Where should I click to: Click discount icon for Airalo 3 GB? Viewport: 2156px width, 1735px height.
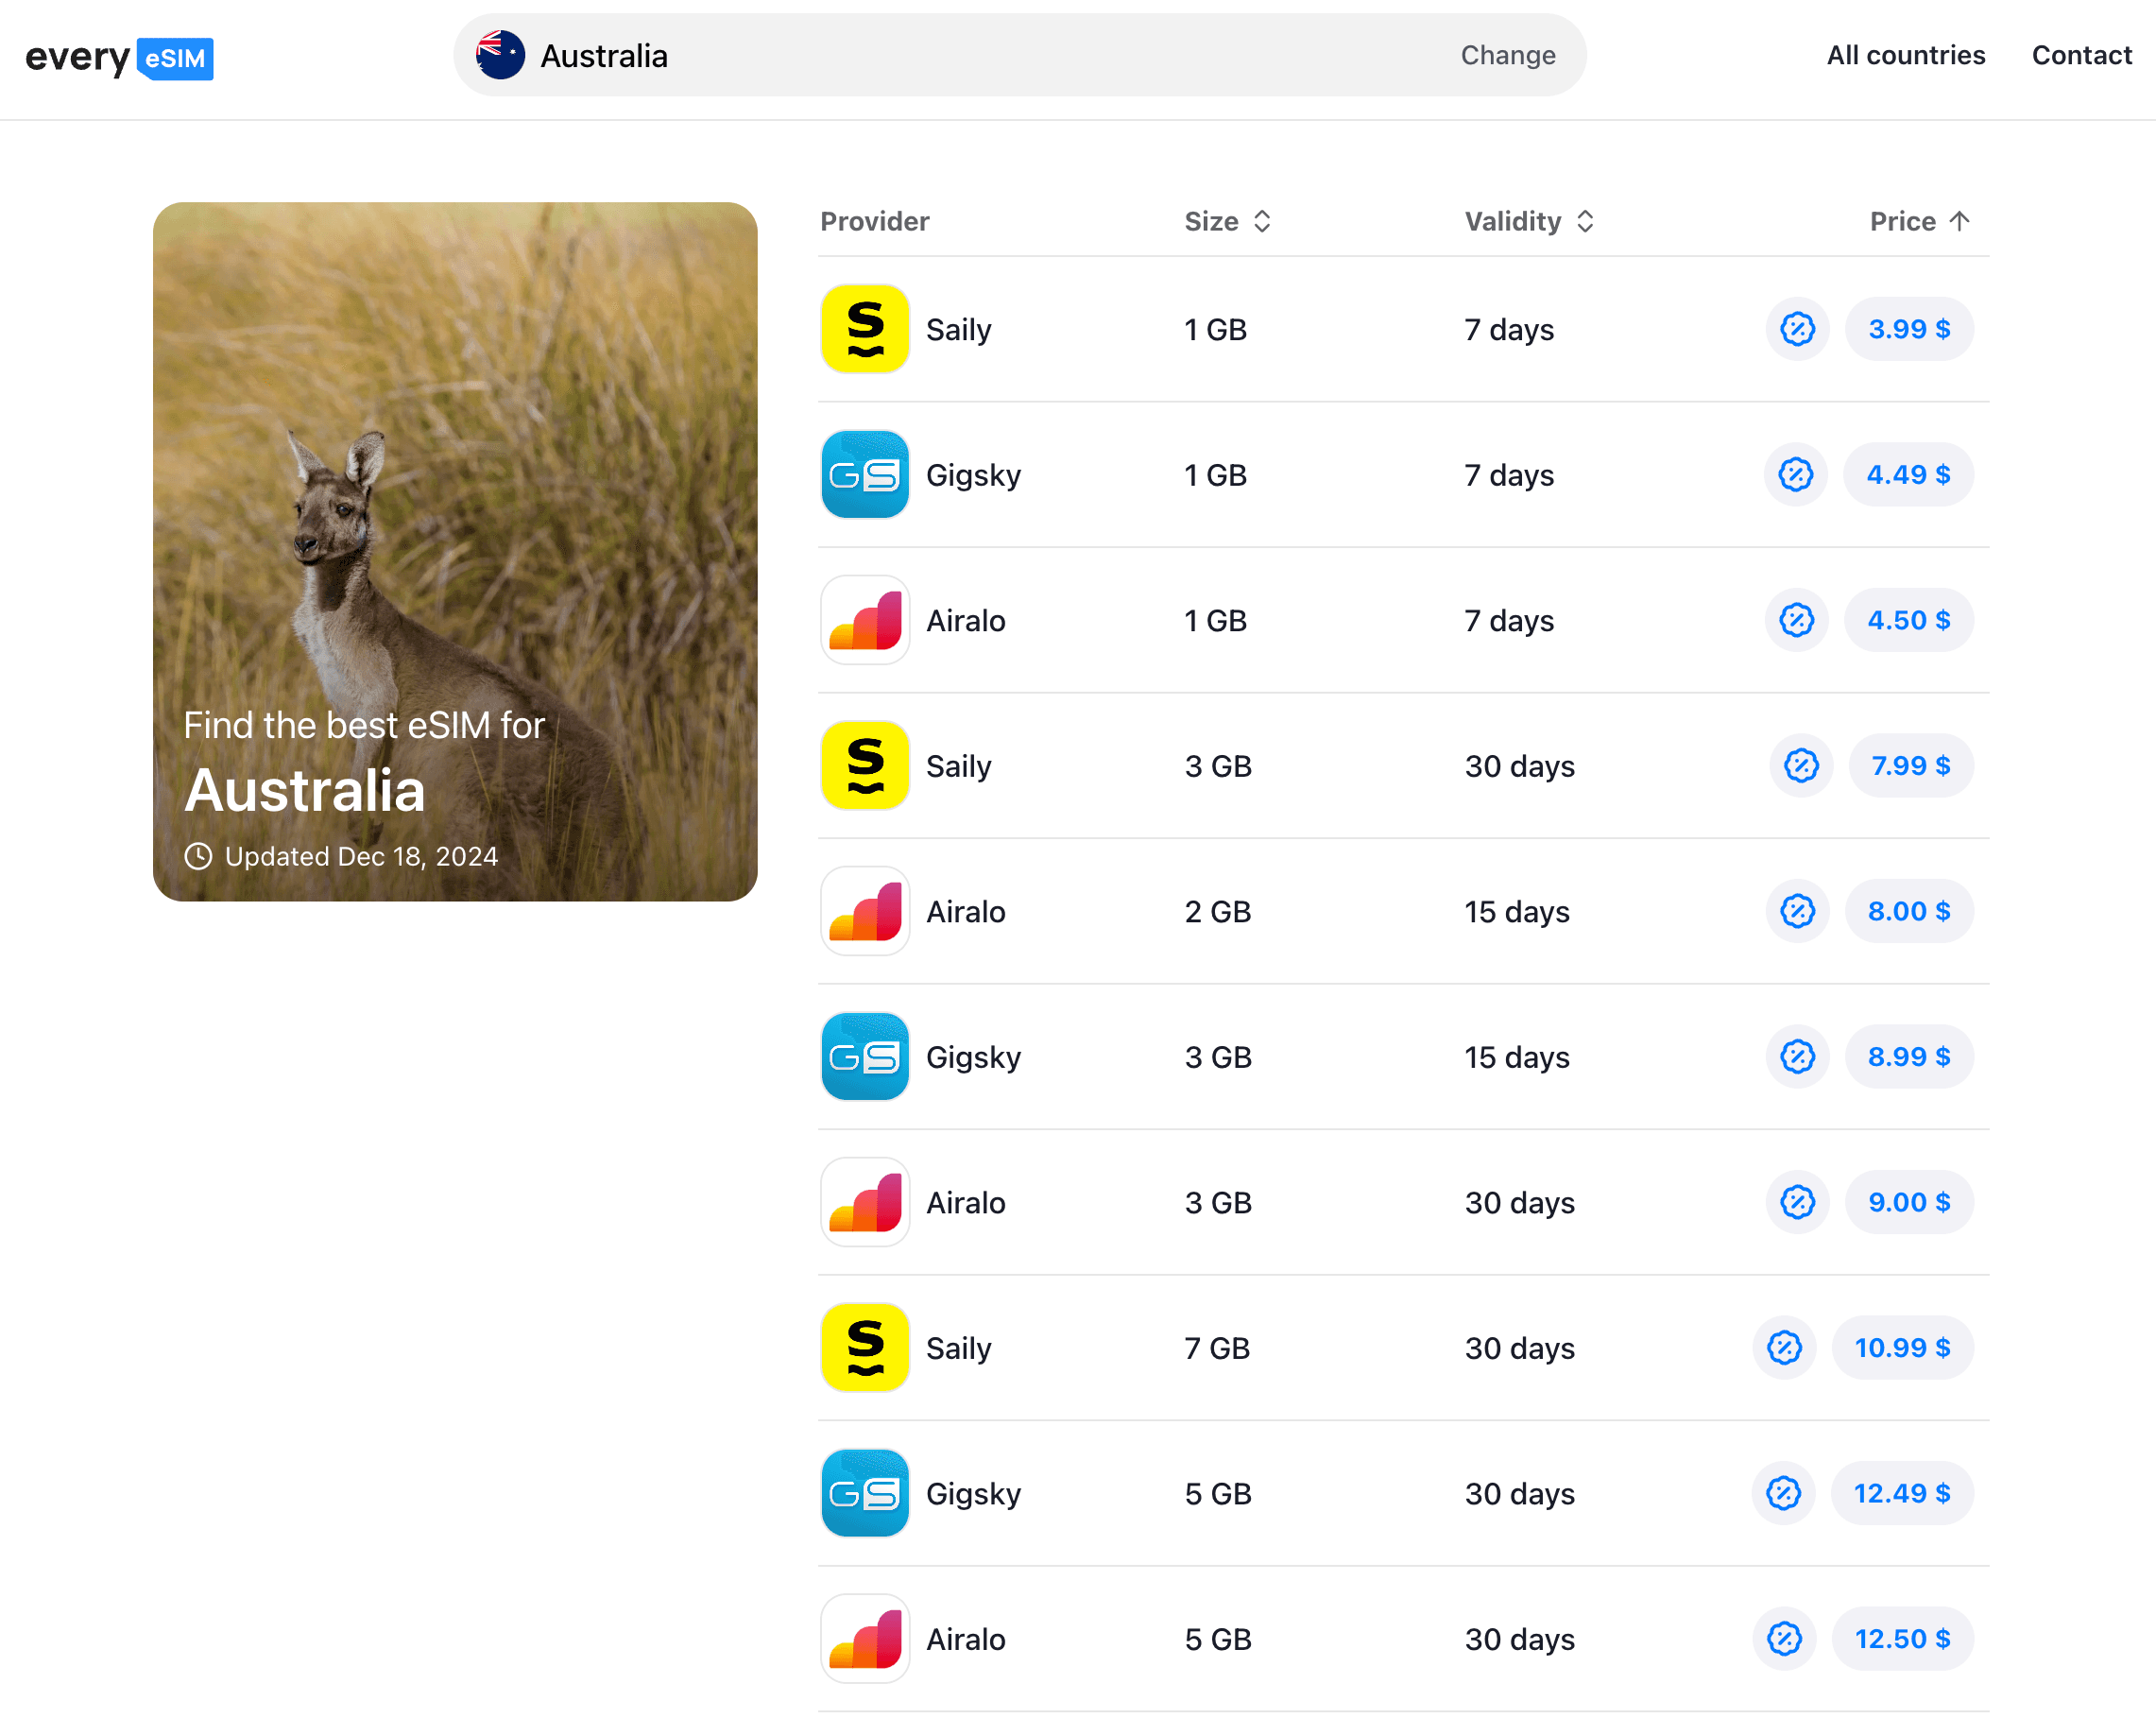pos(1797,1202)
